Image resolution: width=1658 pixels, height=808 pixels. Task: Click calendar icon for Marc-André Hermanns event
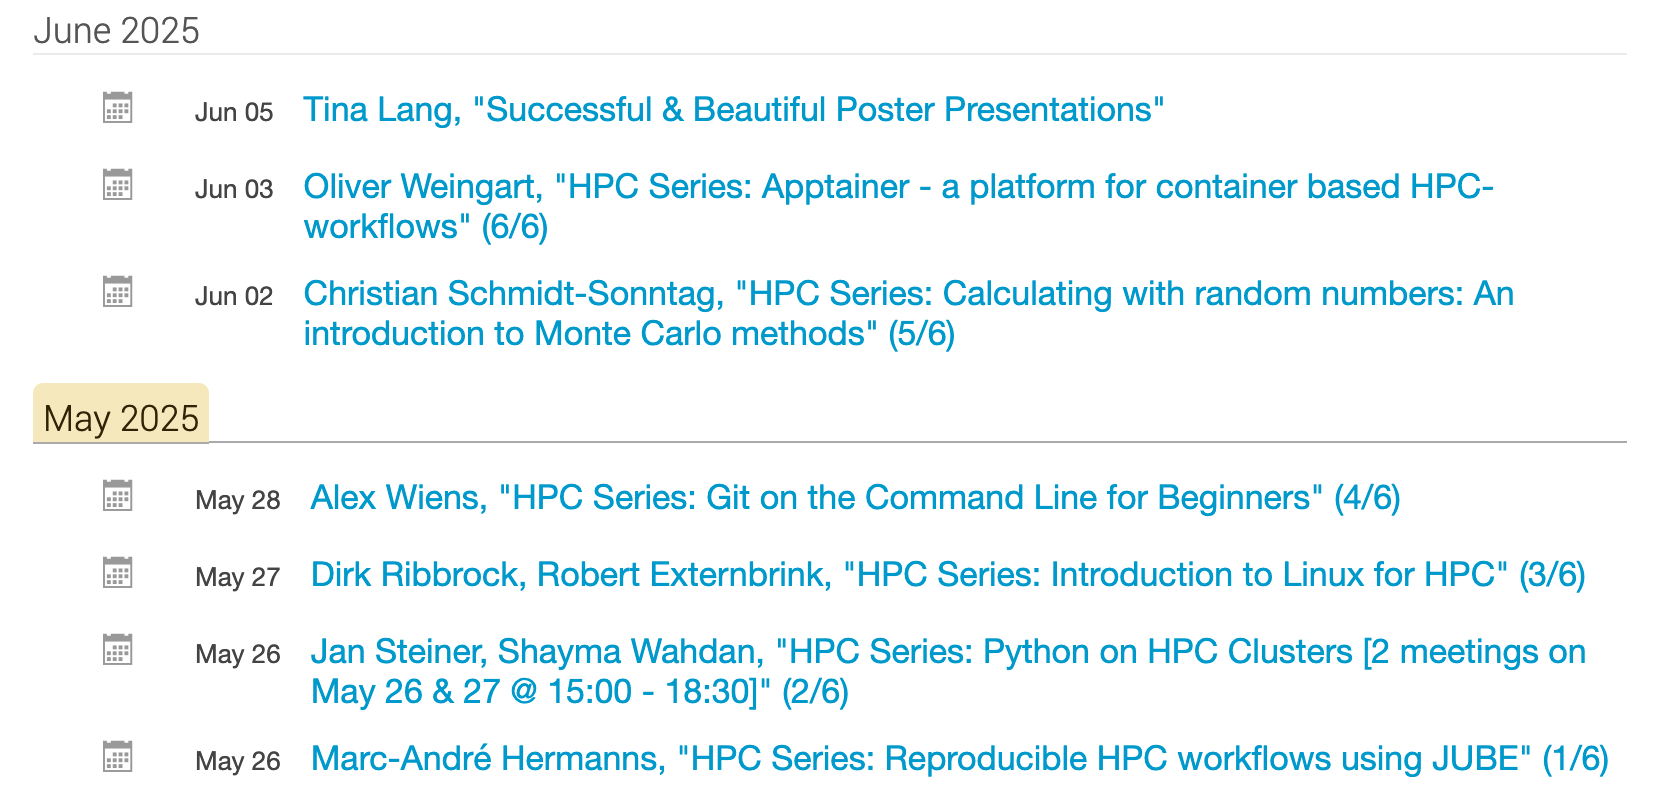coord(117,756)
